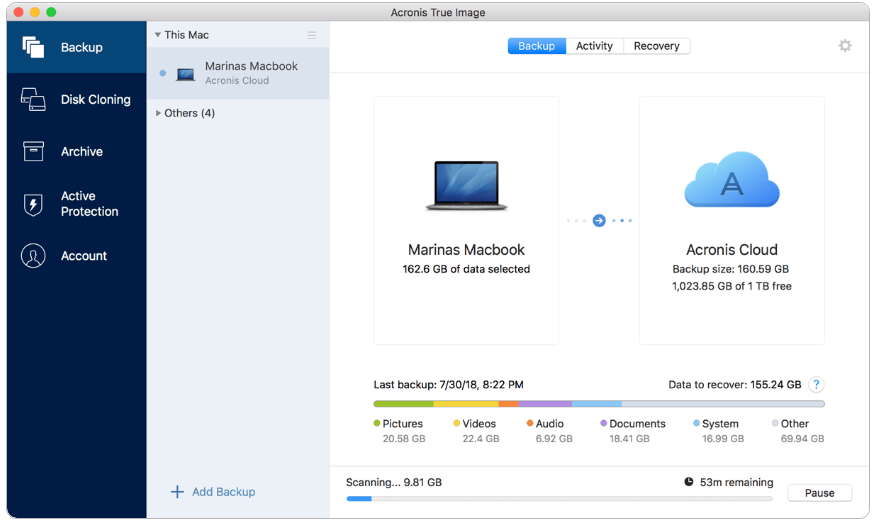Click the Other gray legend dot
Image resolution: width=875 pixels, height=525 pixels.
(775, 423)
